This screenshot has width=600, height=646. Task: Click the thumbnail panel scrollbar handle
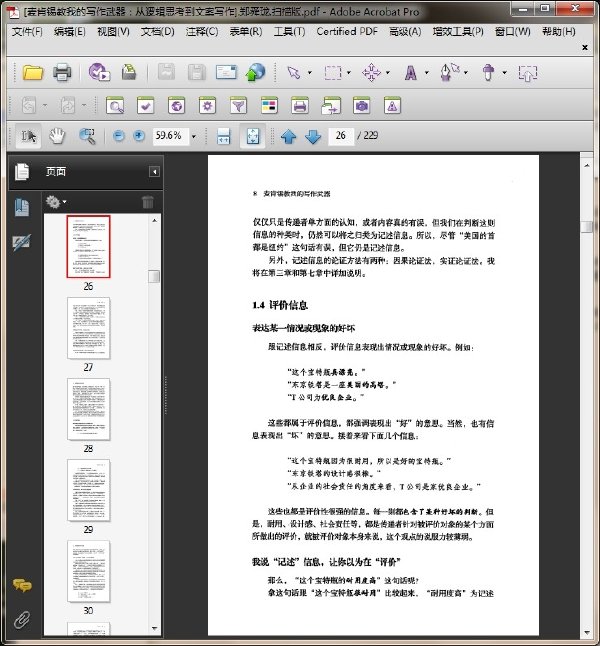click(154, 276)
